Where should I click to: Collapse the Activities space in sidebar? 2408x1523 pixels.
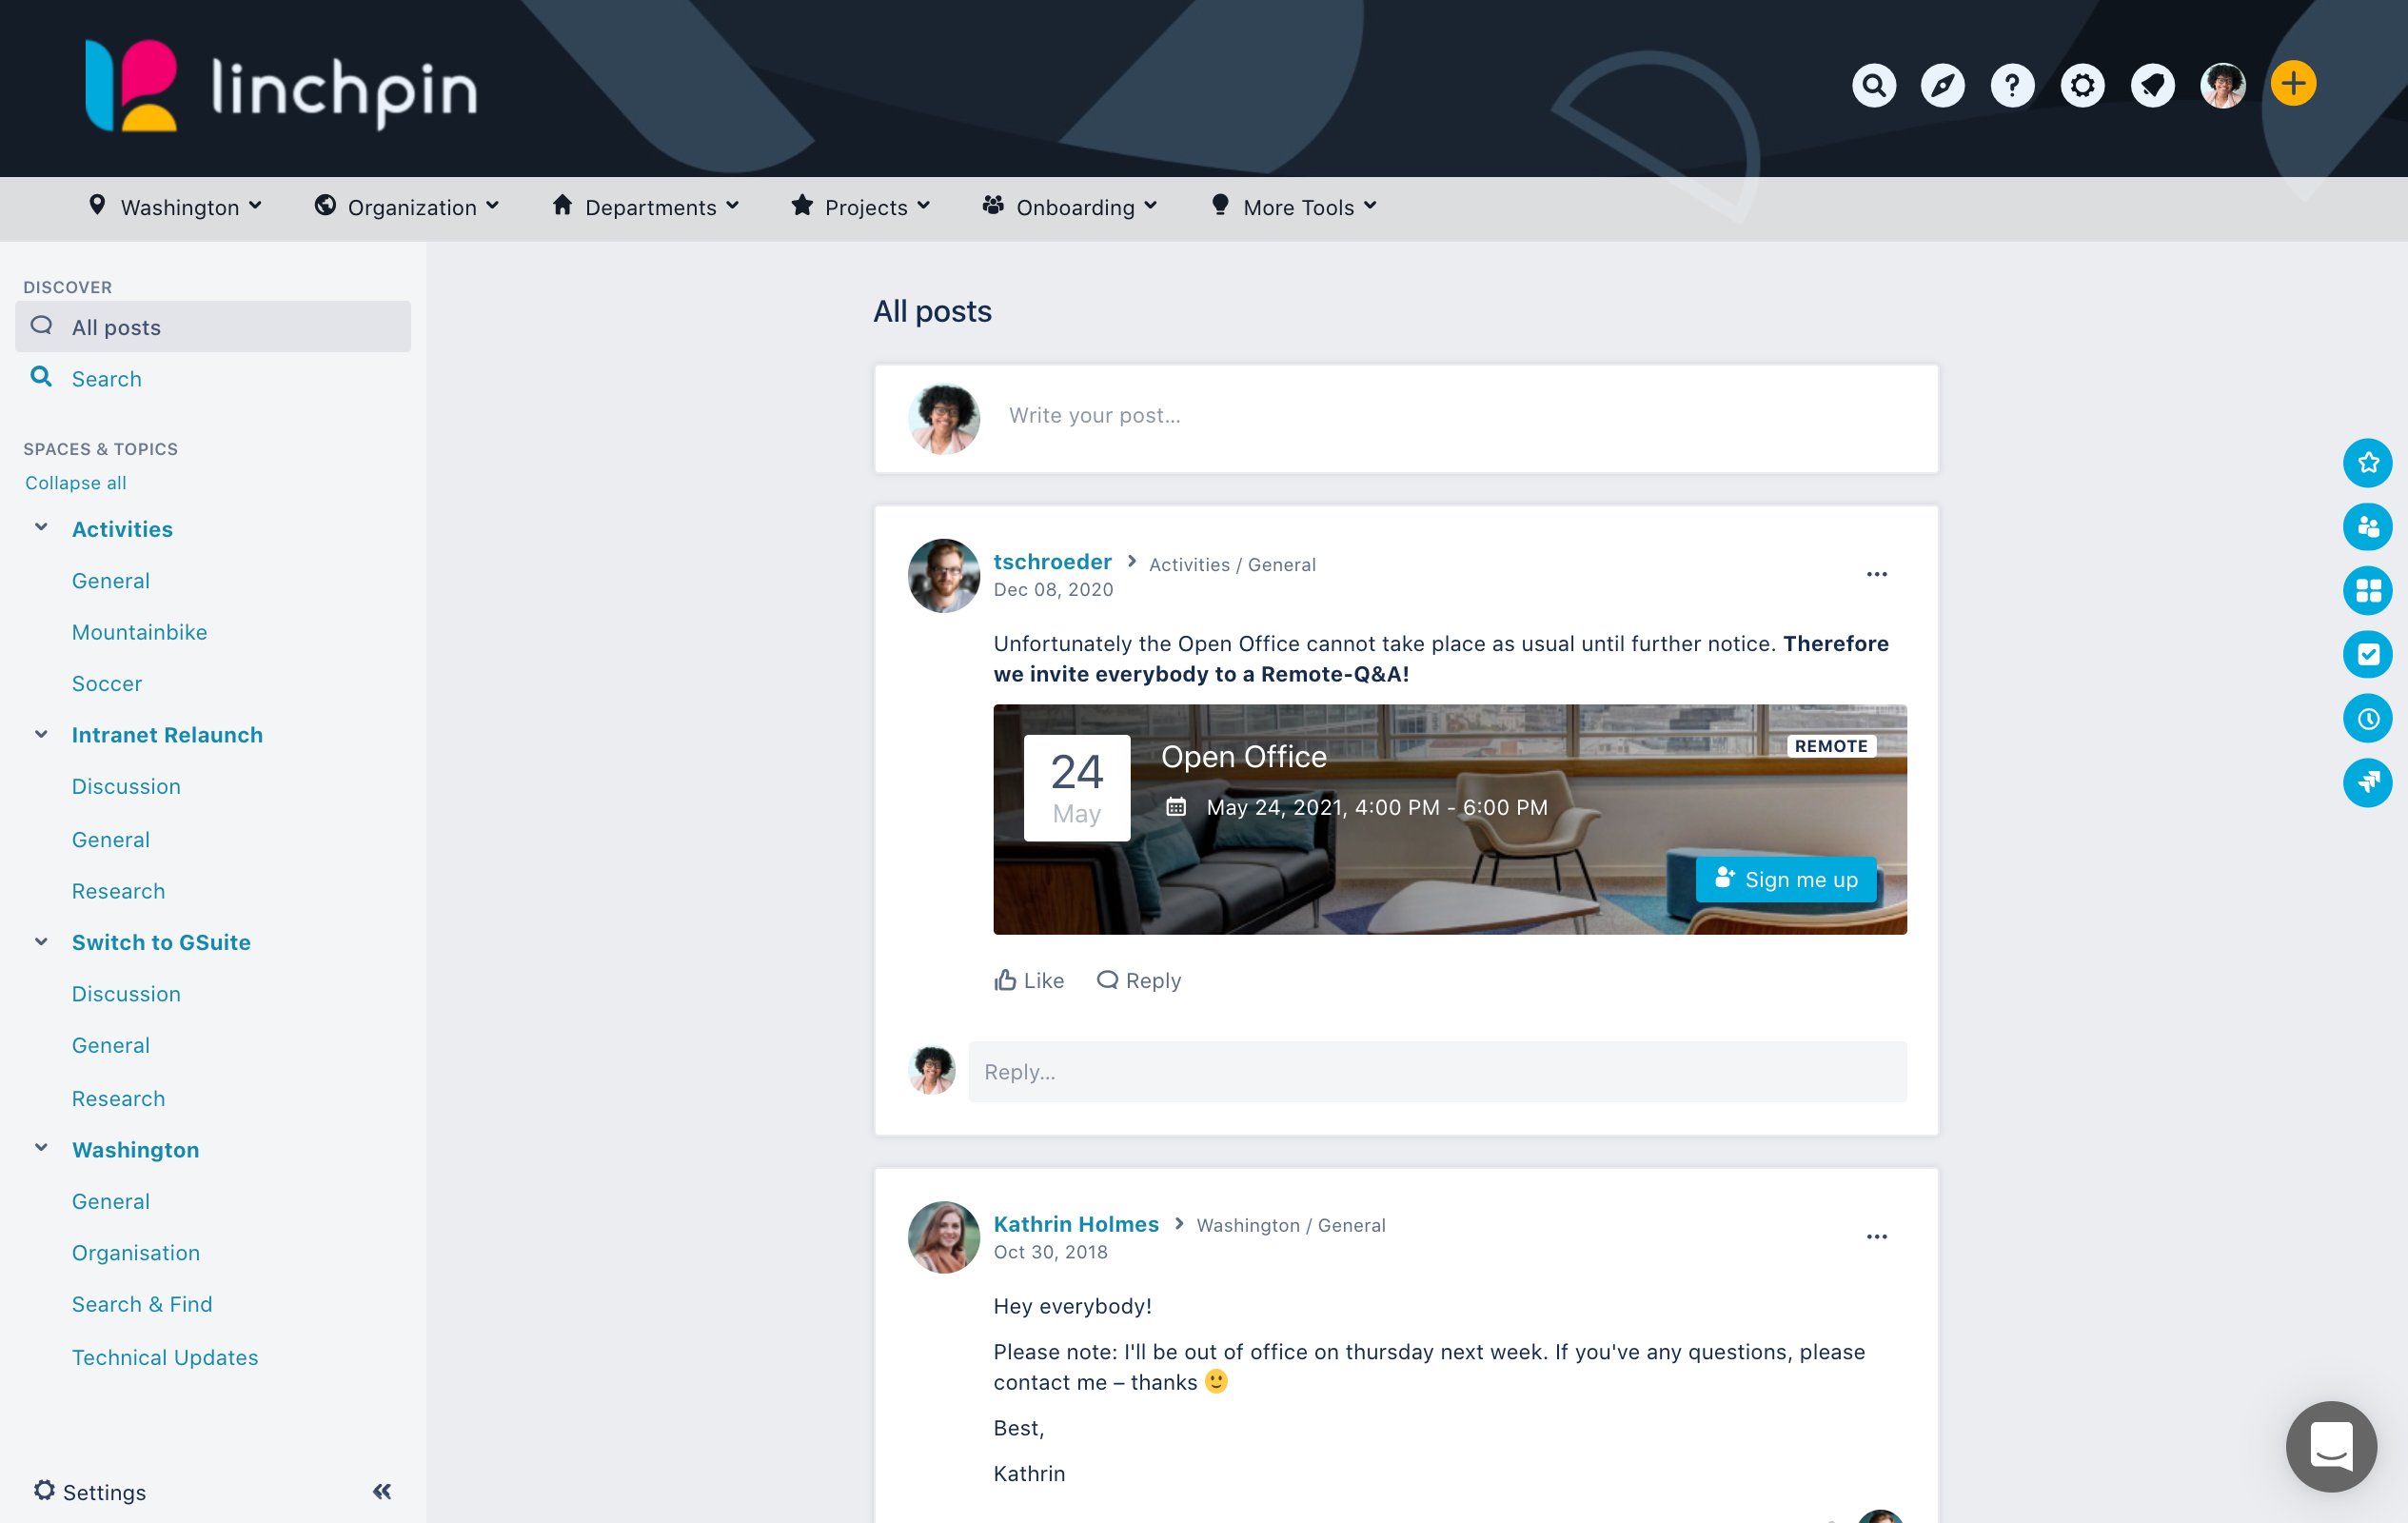click(41, 528)
